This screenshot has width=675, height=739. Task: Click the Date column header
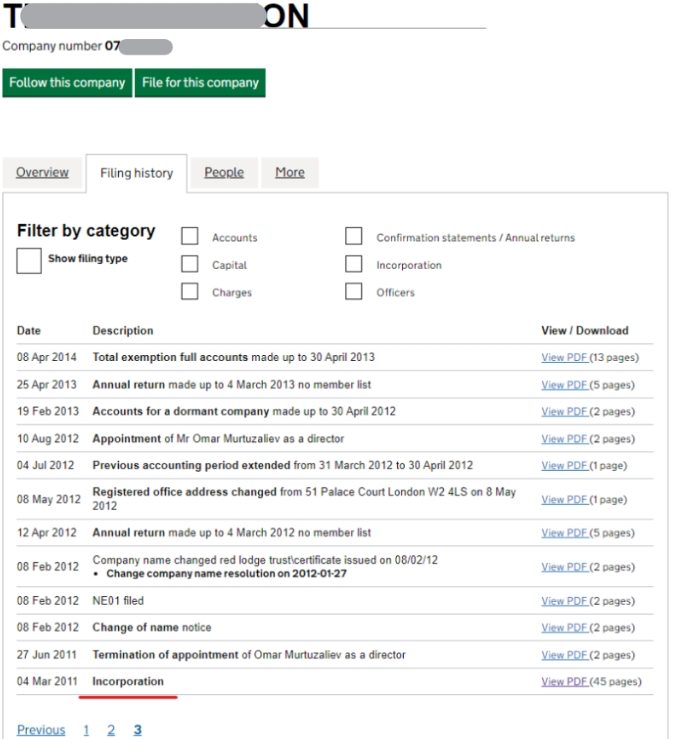click(29, 331)
